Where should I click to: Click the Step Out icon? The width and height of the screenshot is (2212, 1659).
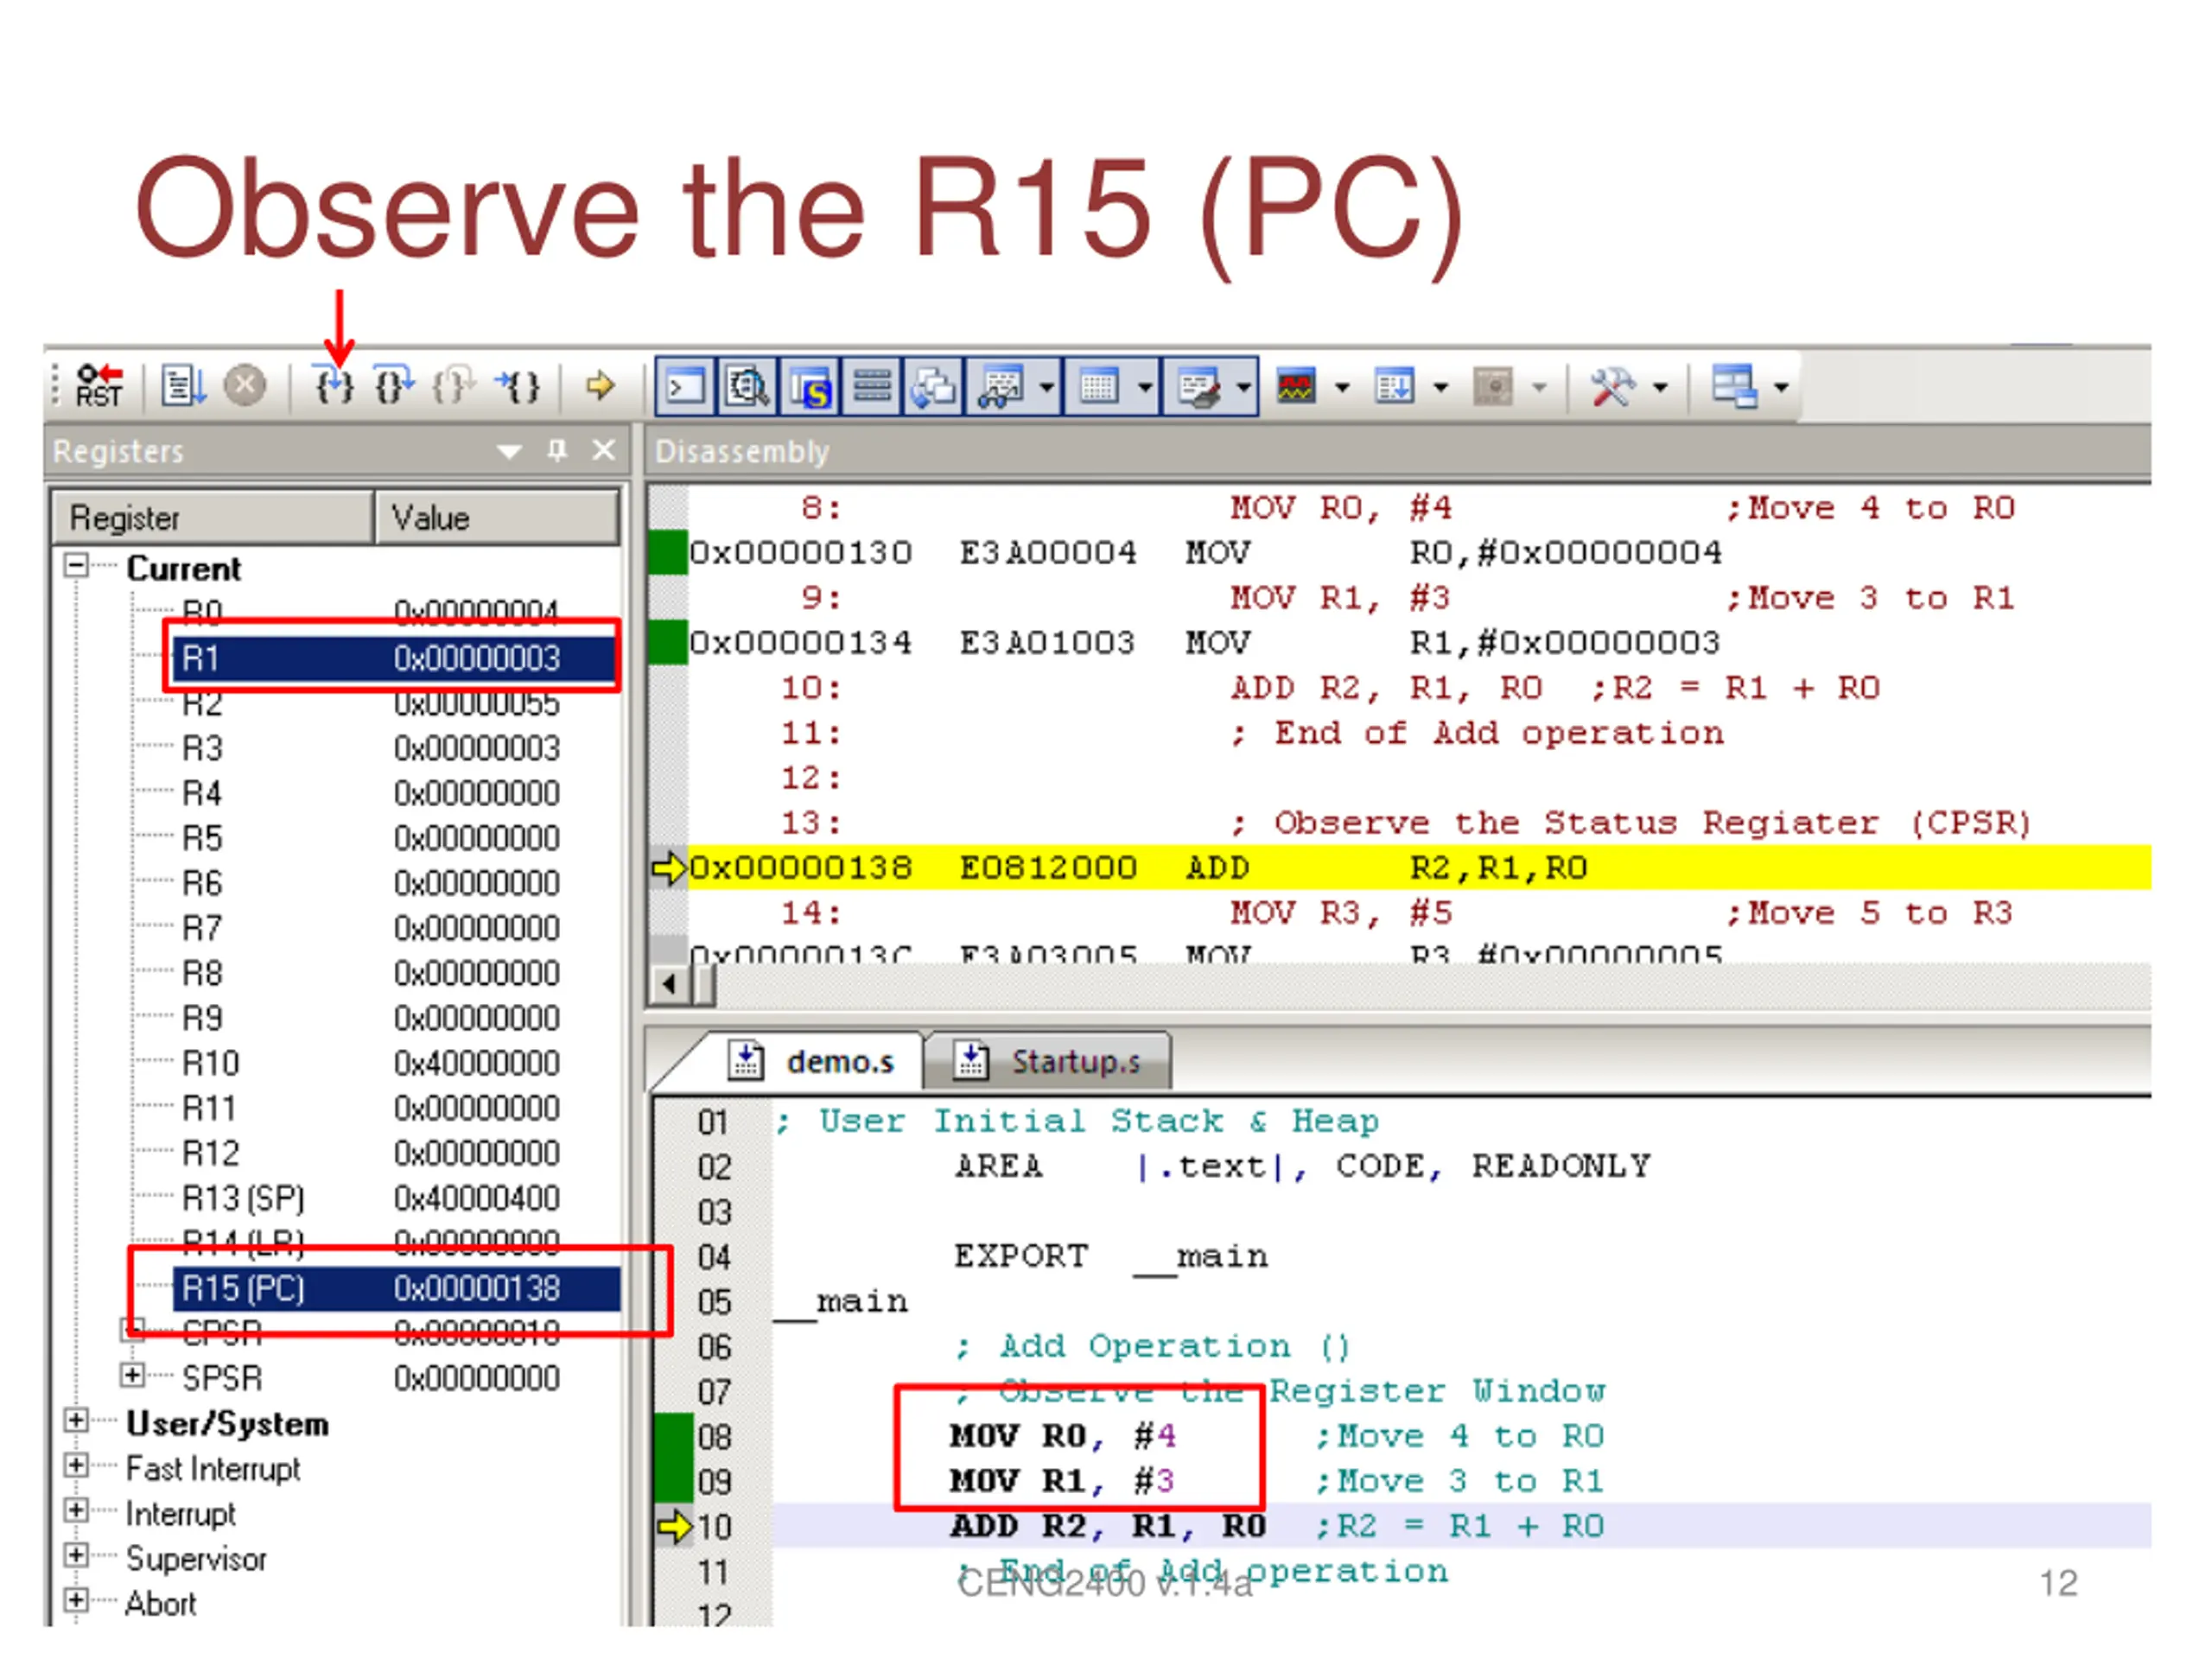453,386
